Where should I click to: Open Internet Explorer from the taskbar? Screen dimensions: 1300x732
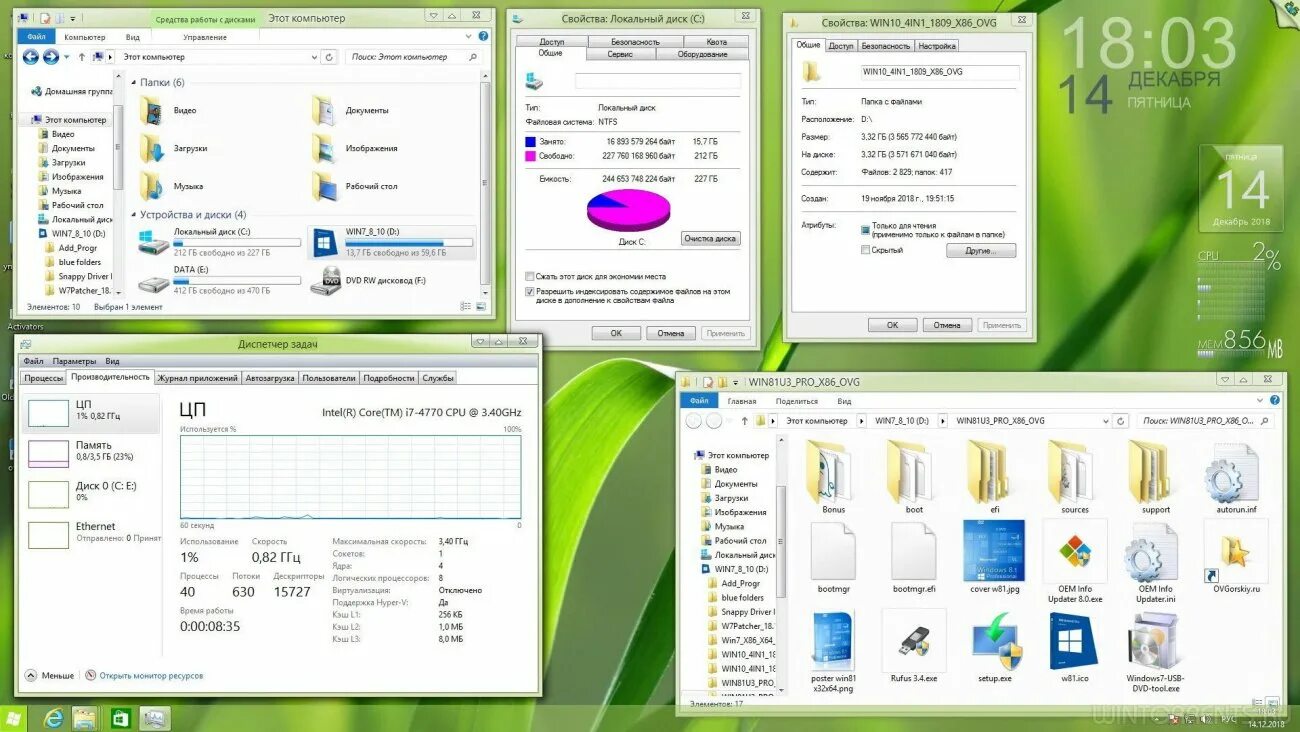[x=52, y=718]
